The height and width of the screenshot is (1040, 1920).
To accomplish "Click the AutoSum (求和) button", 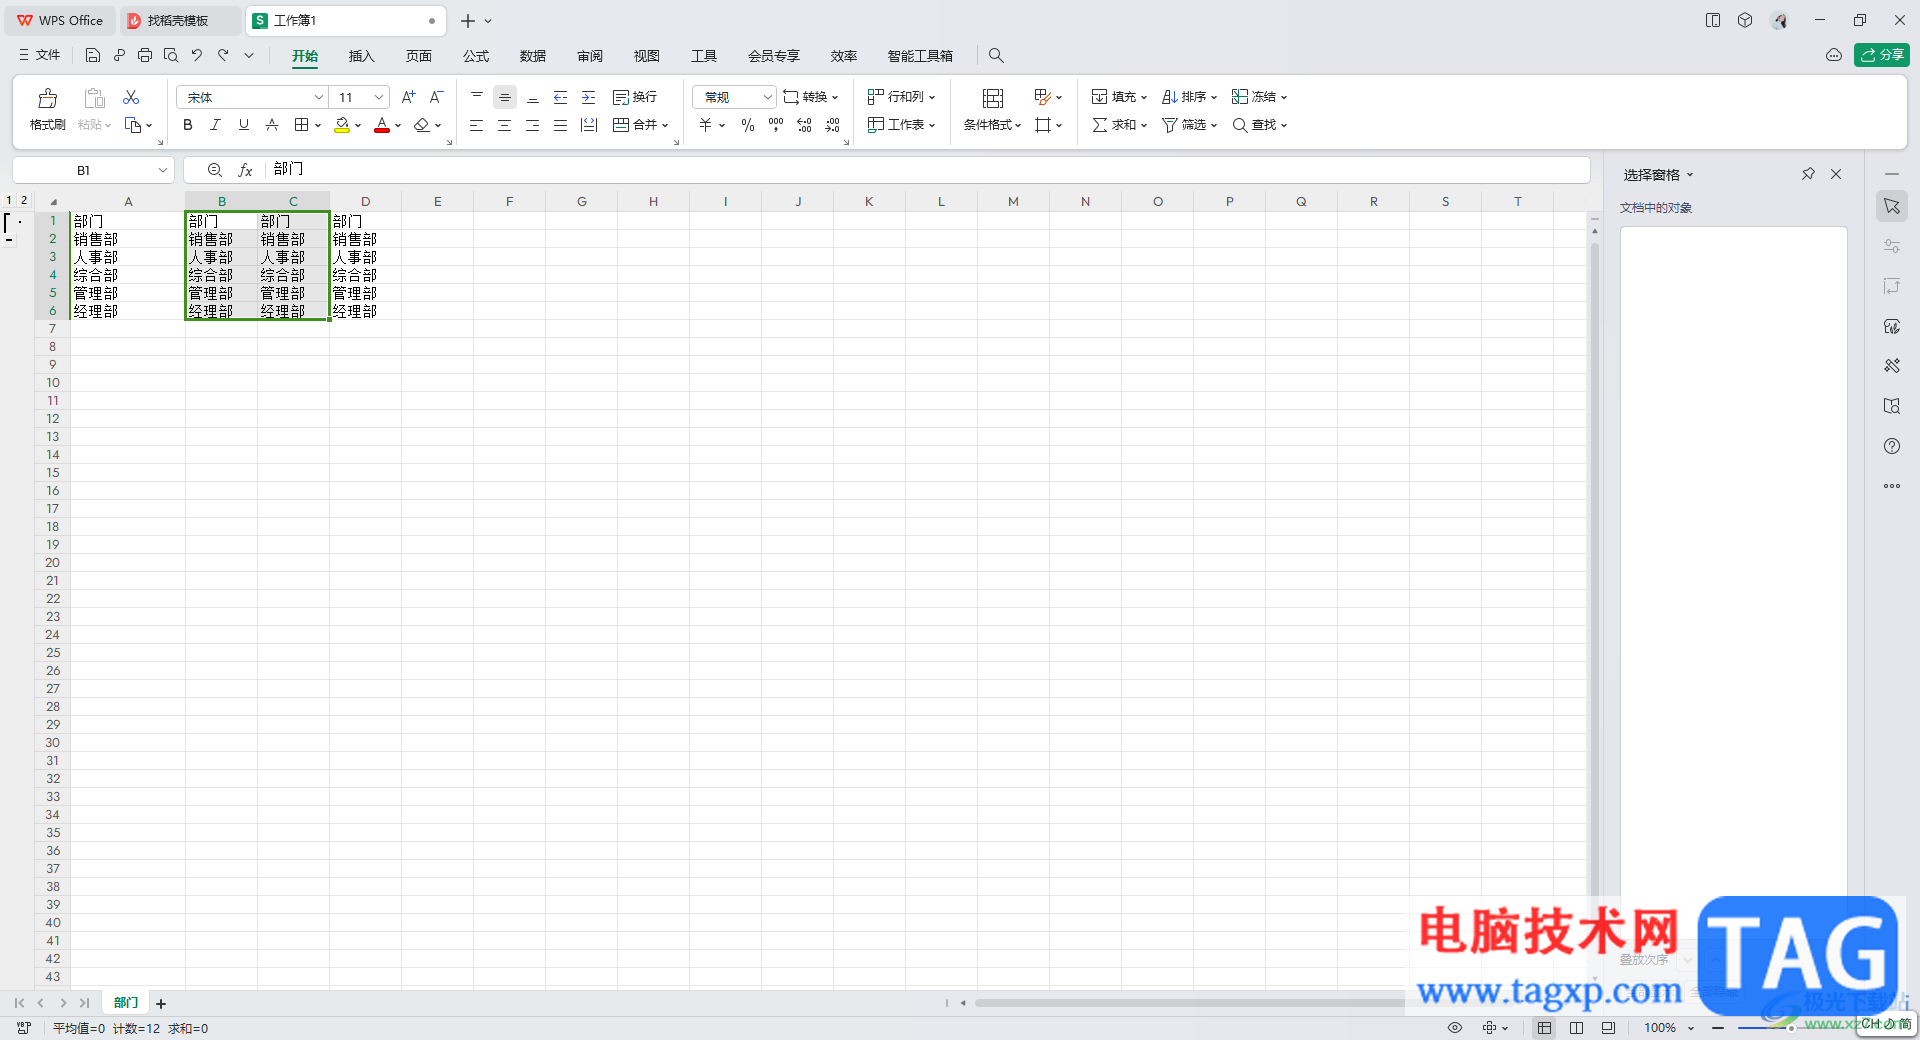I will click(x=1119, y=125).
